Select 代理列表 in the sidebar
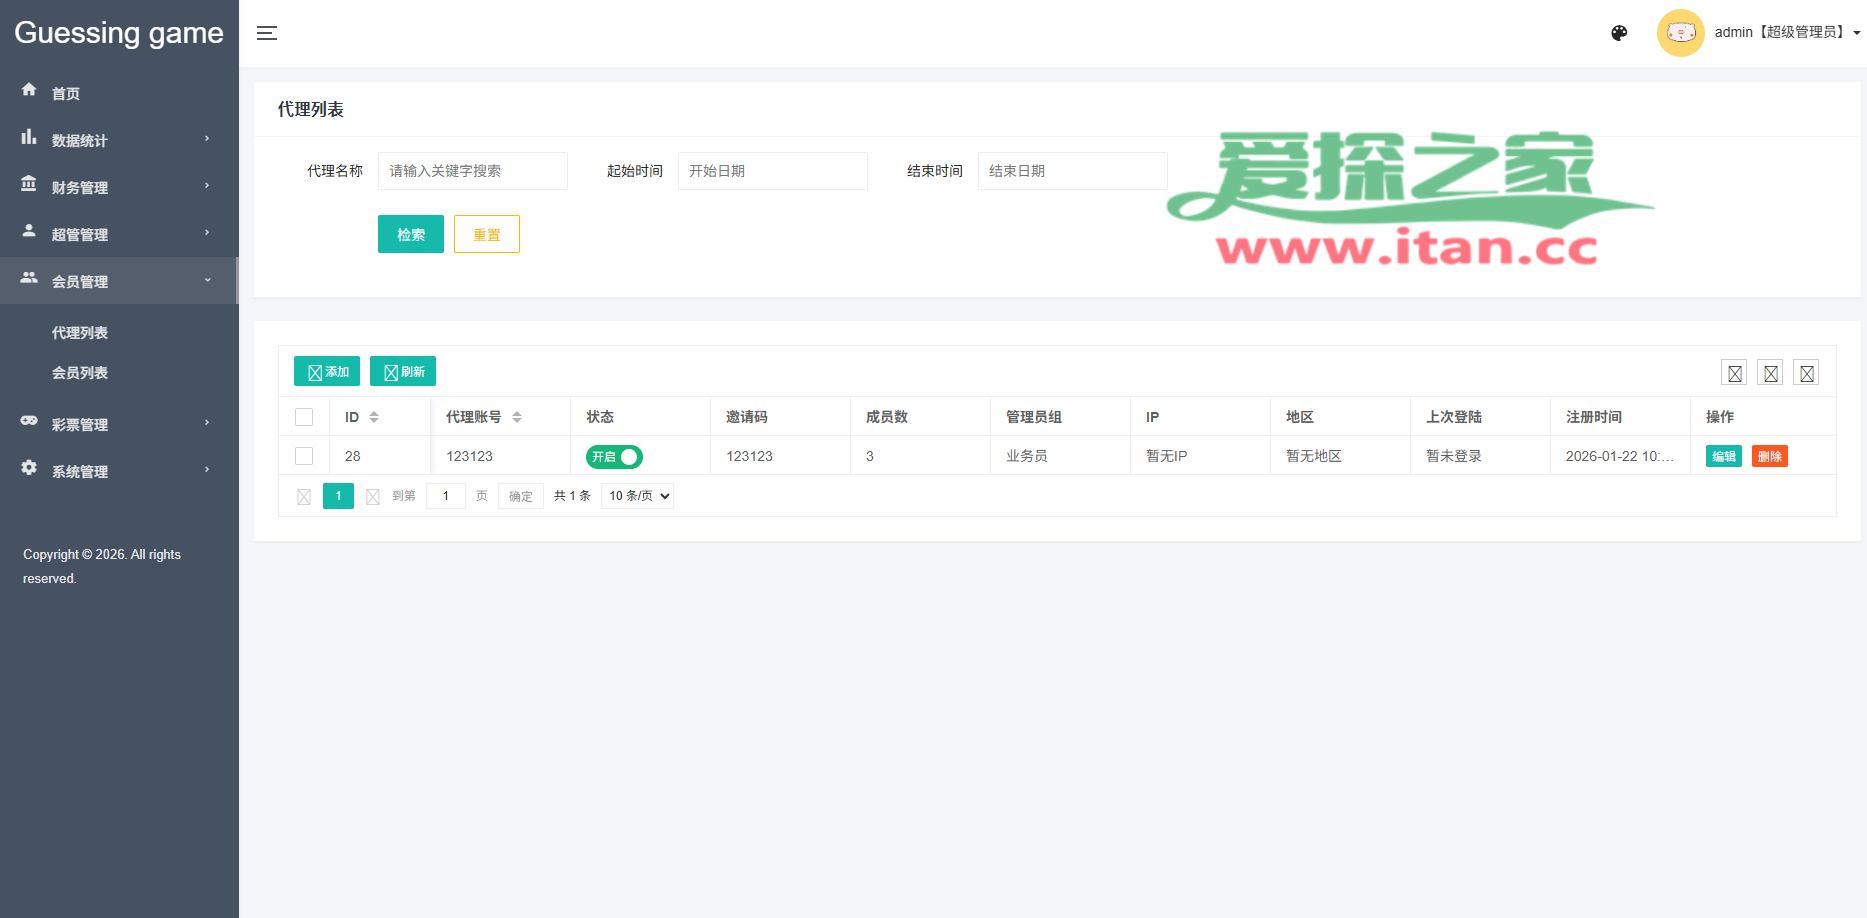The width and height of the screenshot is (1867, 918). [x=80, y=333]
